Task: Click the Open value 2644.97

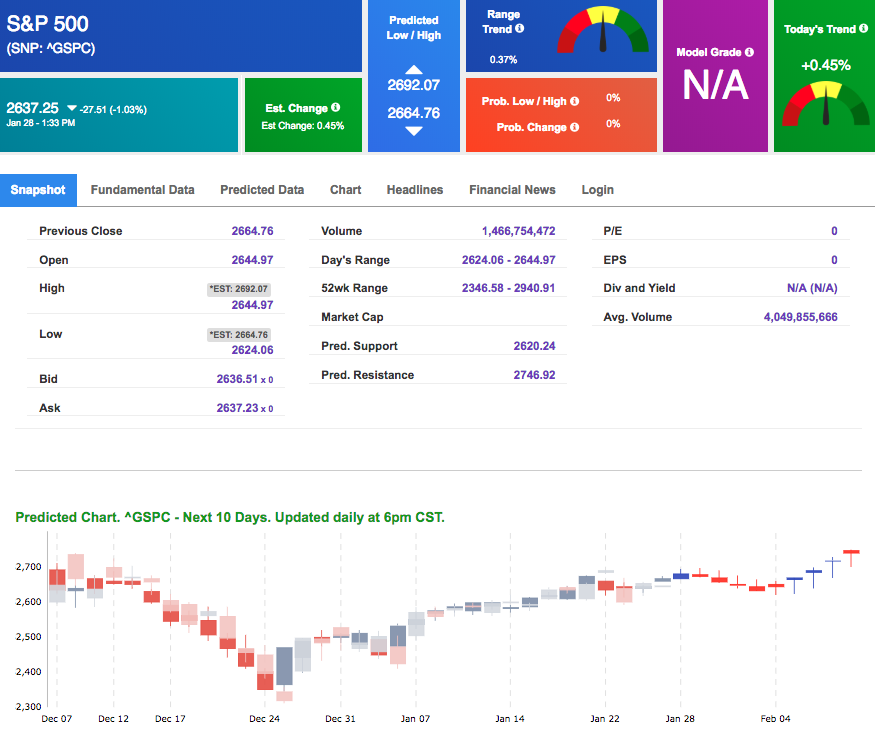Action: (x=252, y=260)
